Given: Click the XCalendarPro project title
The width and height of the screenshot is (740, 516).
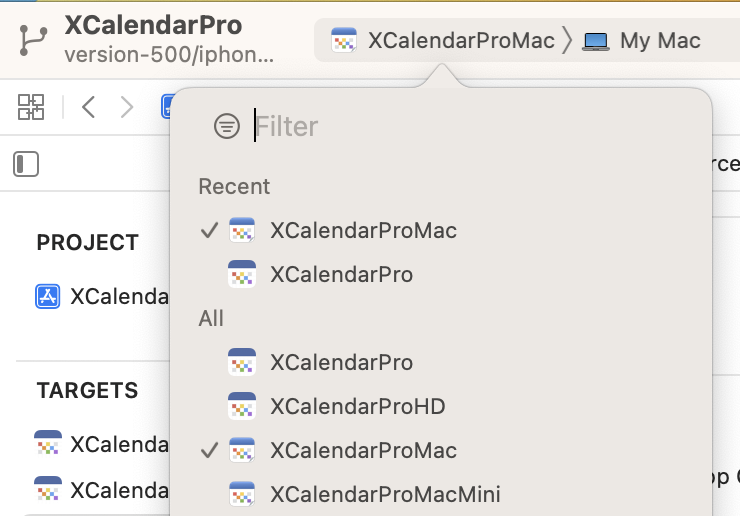Looking at the screenshot, I should click(x=153, y=25).
